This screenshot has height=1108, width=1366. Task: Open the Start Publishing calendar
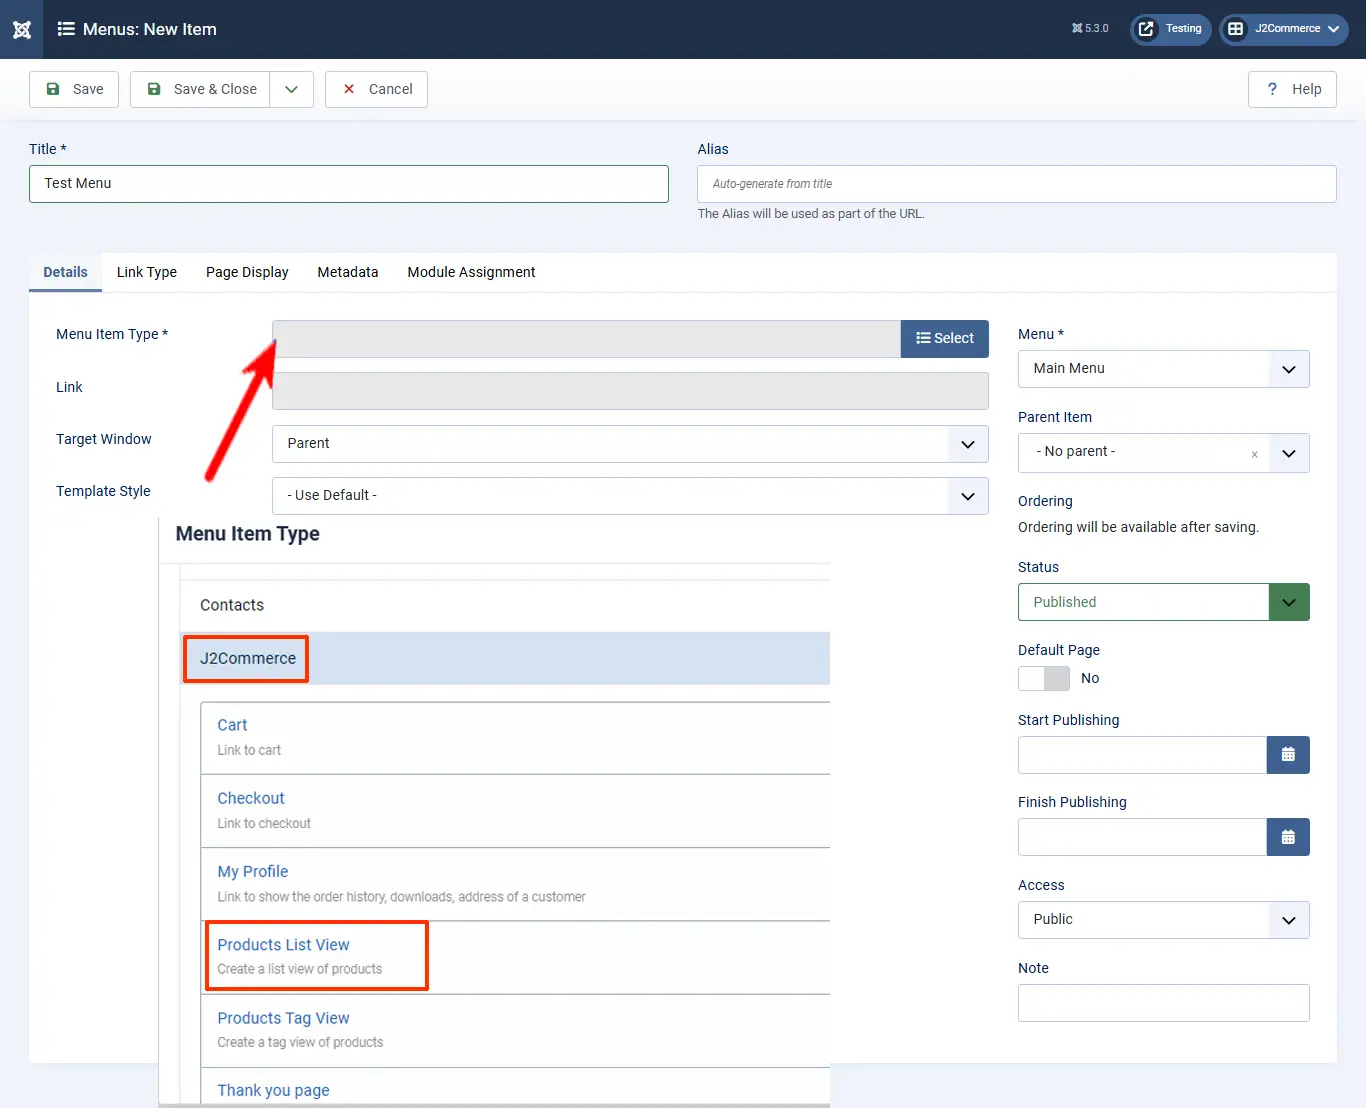(1288, 755)
